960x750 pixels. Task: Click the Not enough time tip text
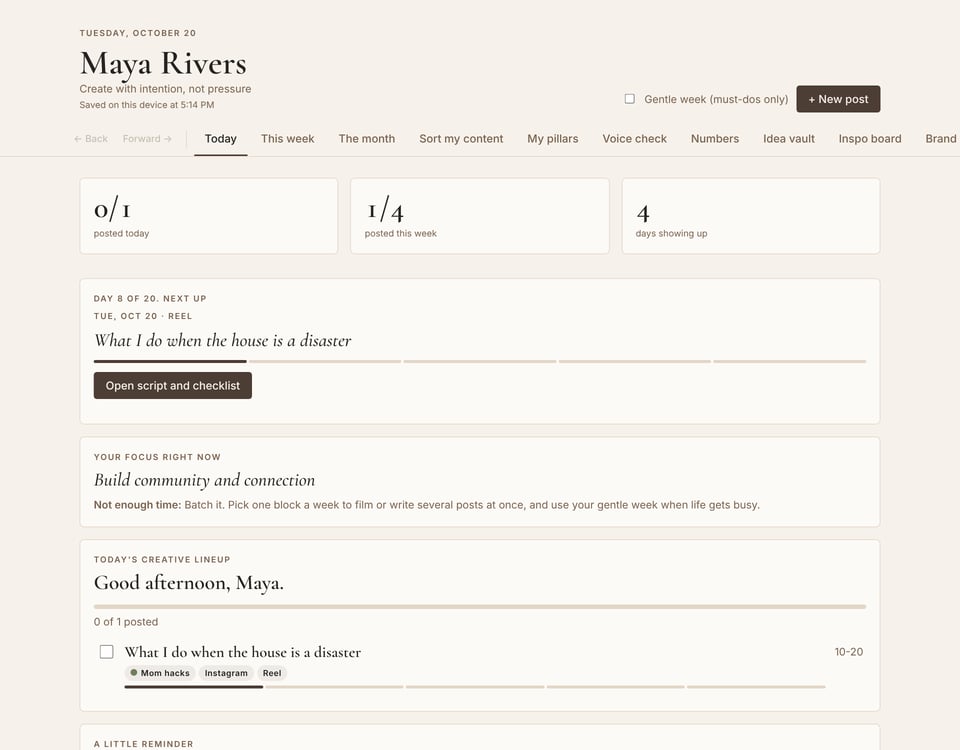(x=427, y=505)
